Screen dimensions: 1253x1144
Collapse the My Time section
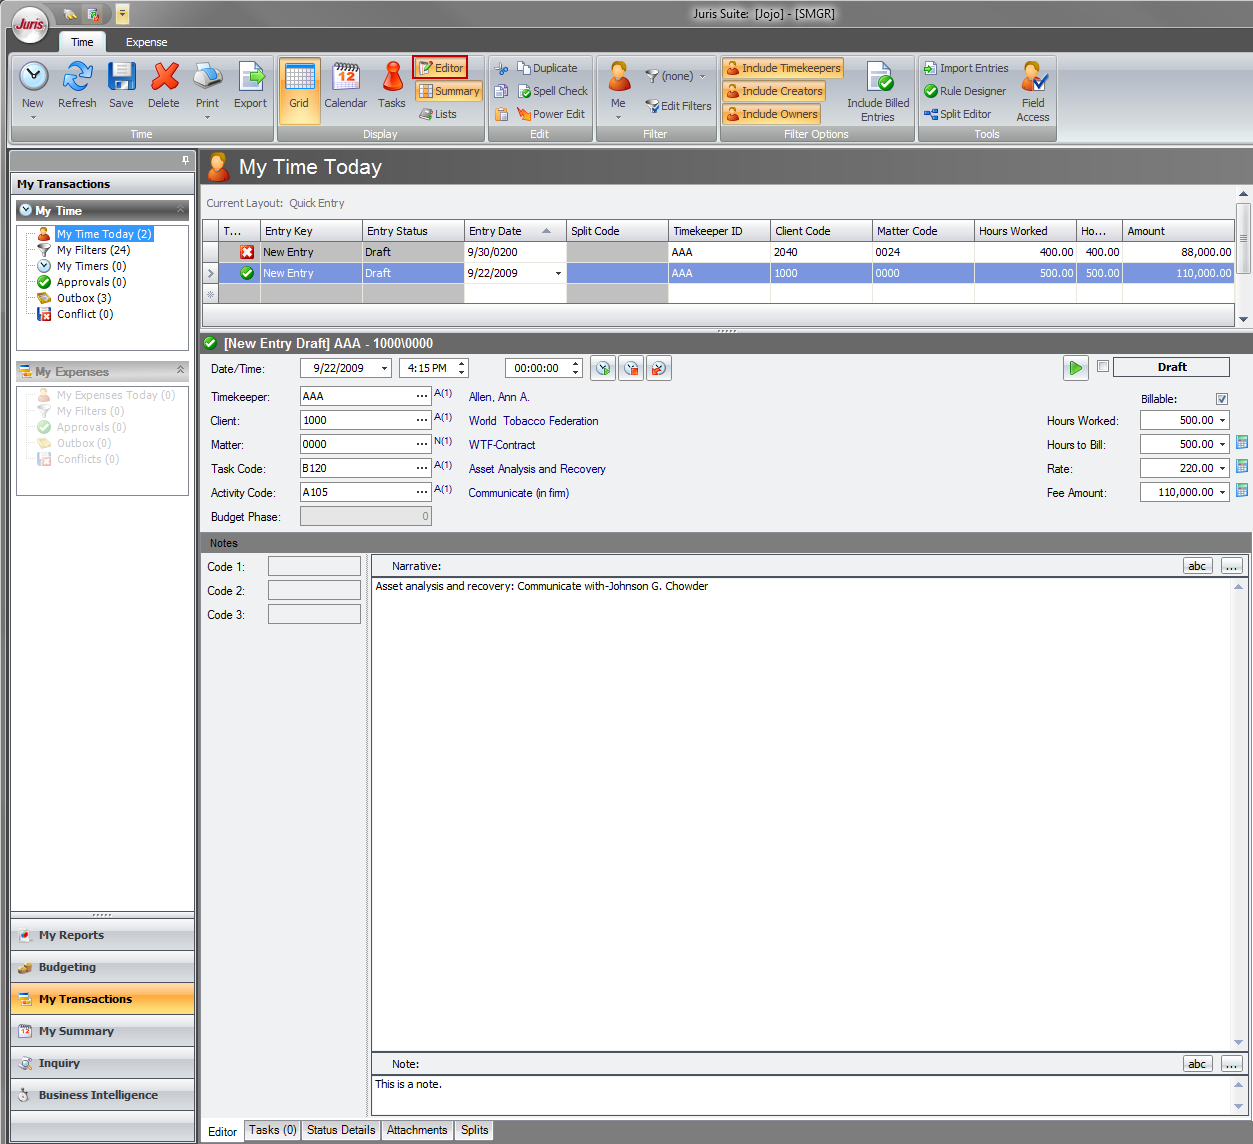coord(181,211)
